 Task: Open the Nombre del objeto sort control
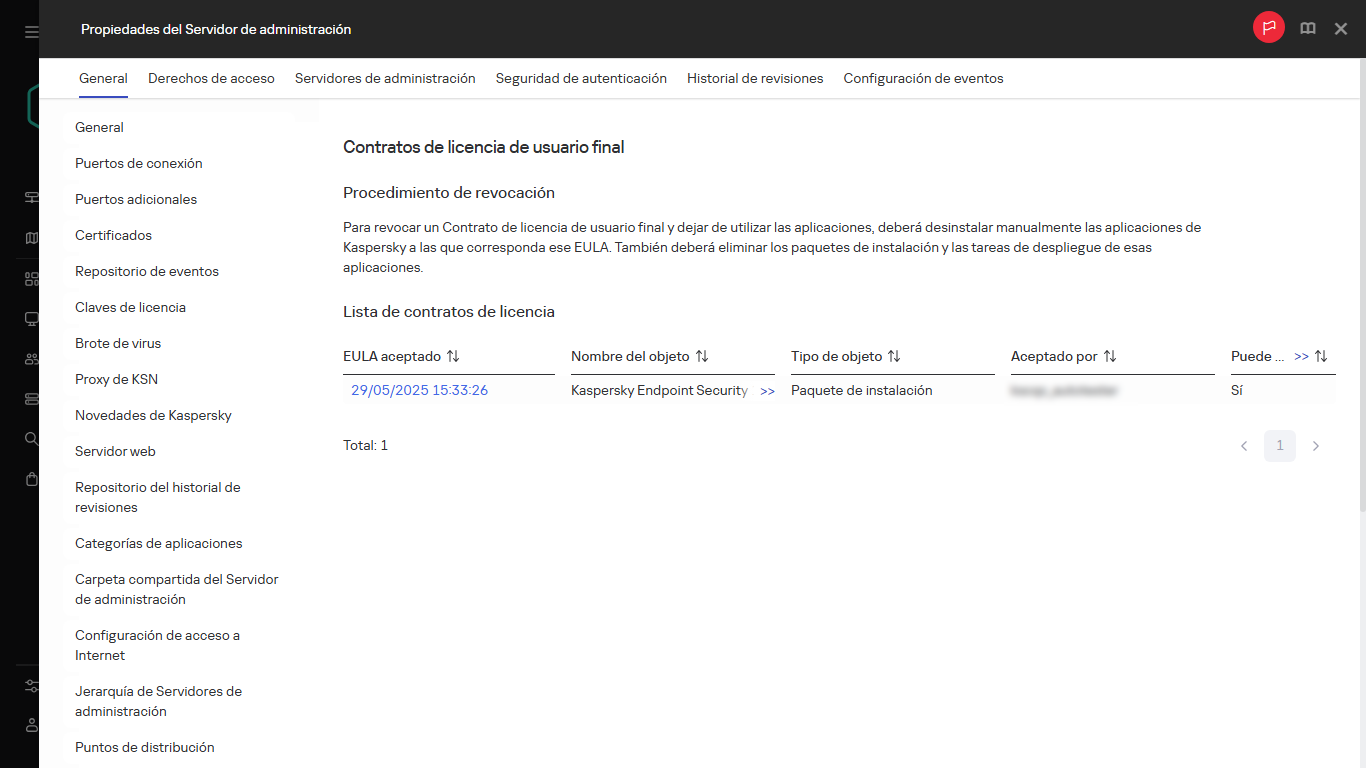coord(703,356)
